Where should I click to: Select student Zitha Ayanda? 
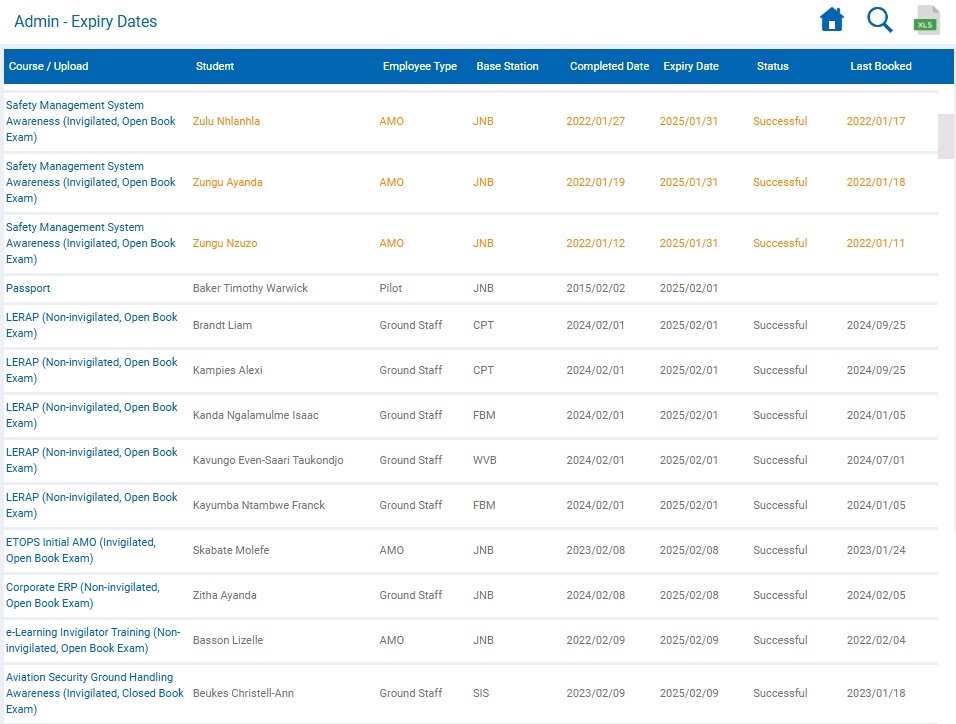coord(224,595)
